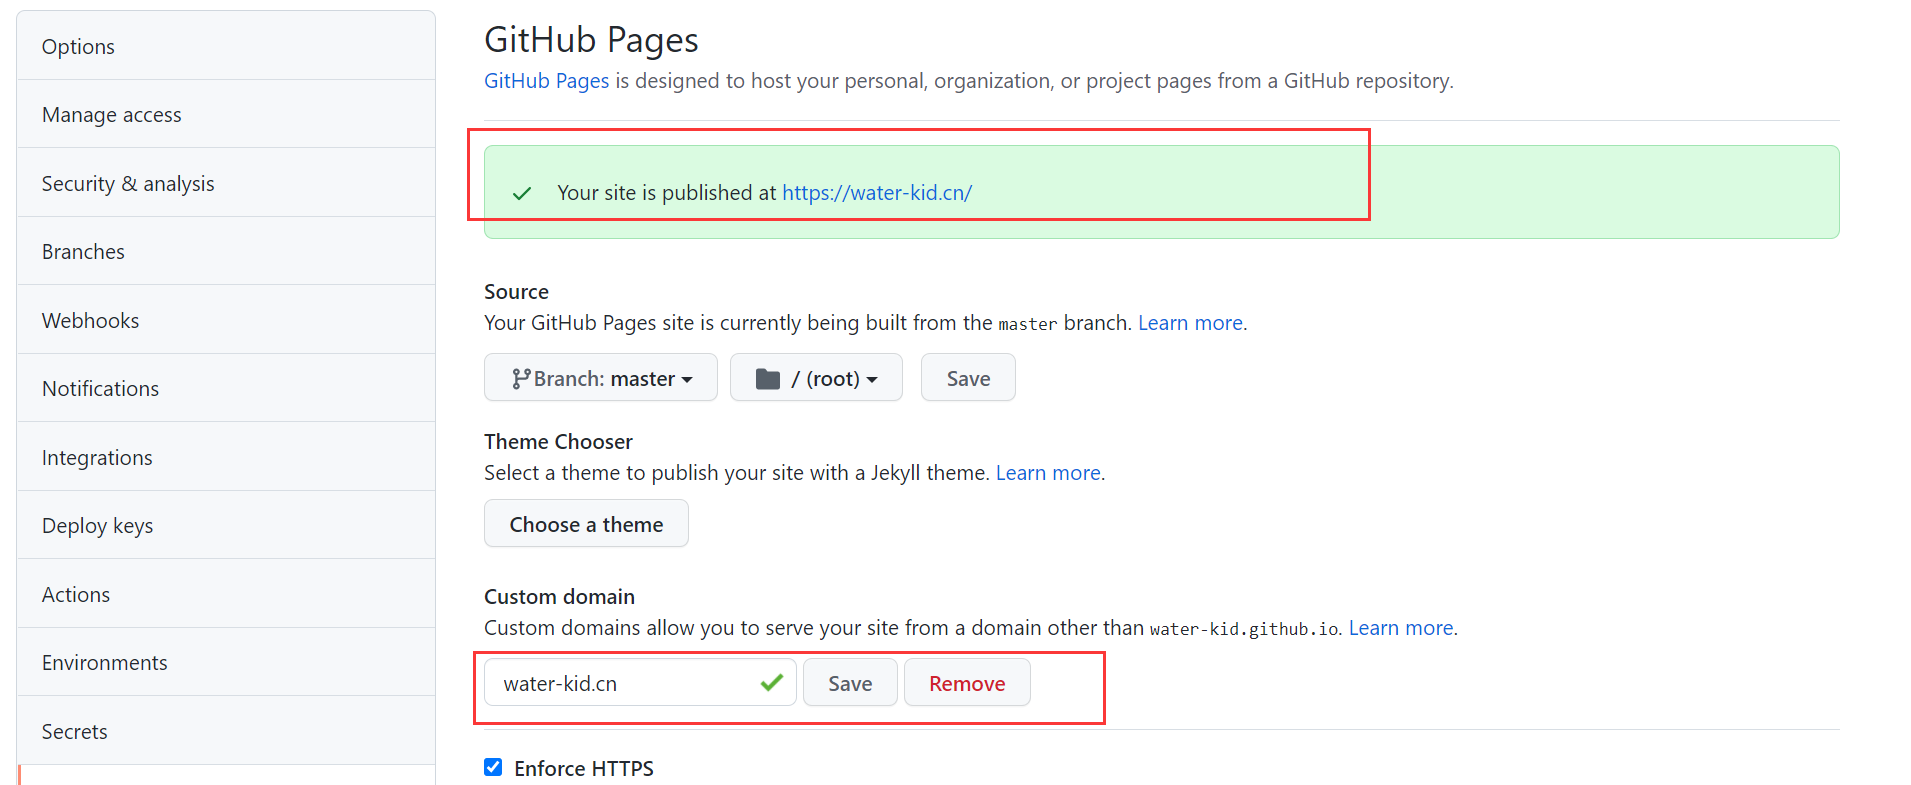Save the Source branch settings
The image size is (1911, 785).
[x=968, y=378]
